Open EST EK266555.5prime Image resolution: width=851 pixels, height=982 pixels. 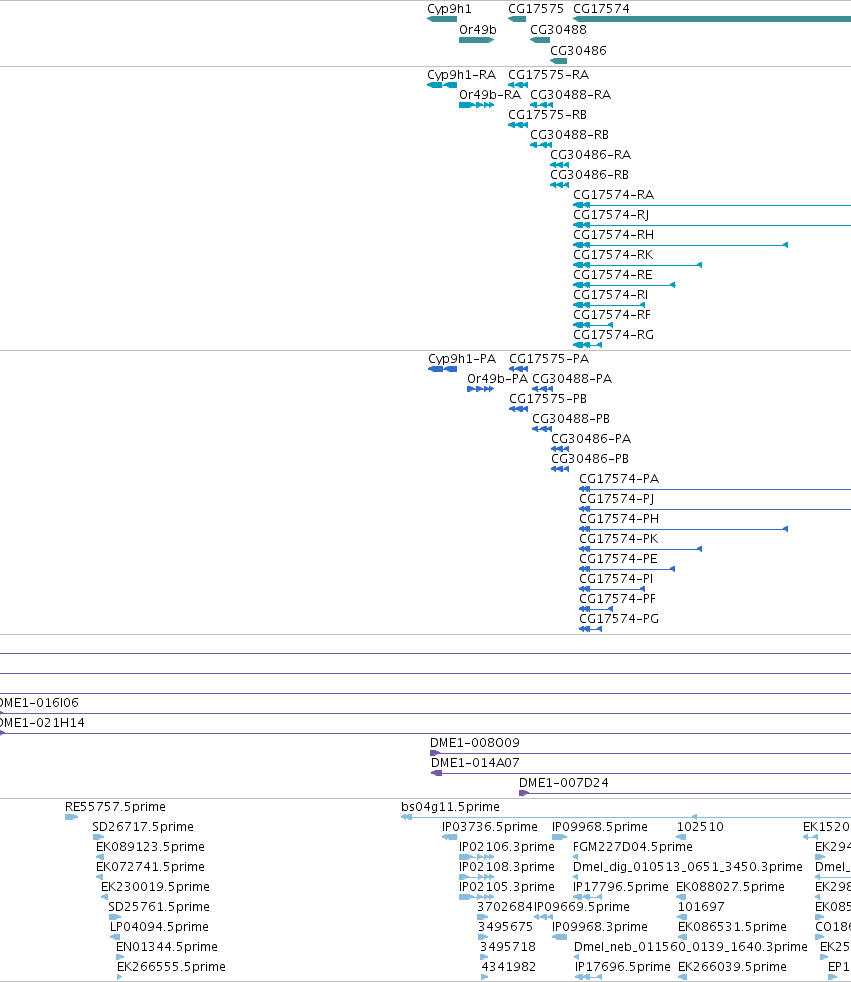click(x=172, y=968)
